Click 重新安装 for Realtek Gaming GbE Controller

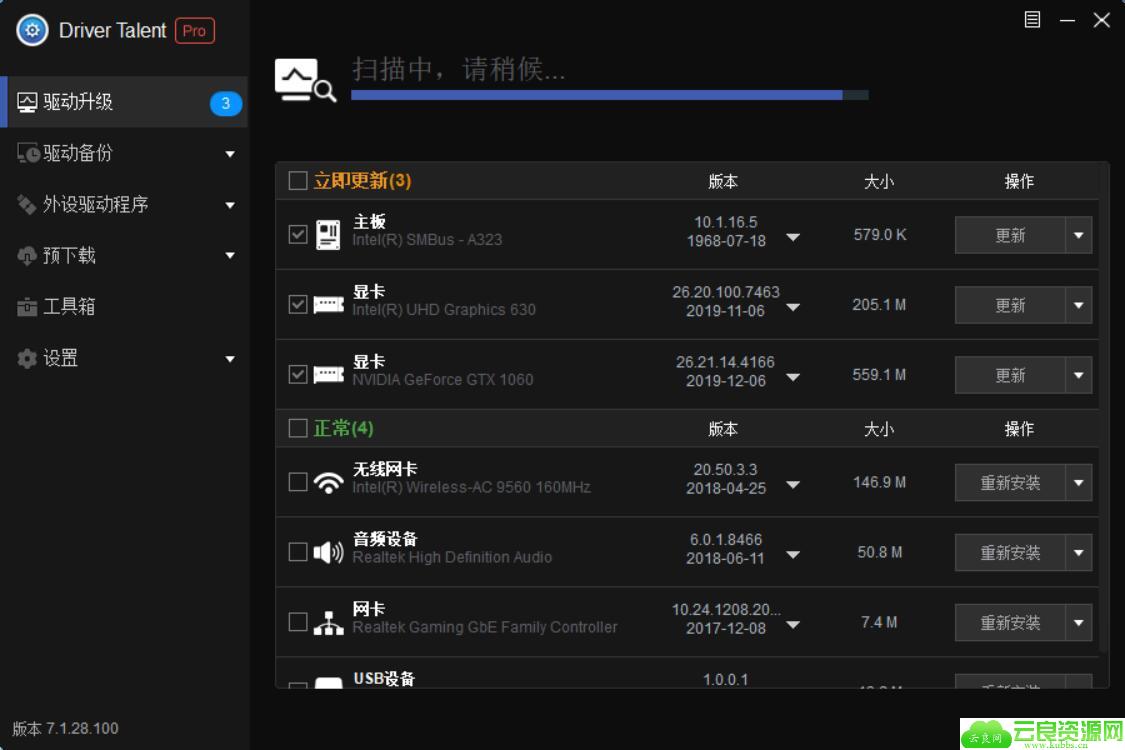click(x=1010, y=622)
